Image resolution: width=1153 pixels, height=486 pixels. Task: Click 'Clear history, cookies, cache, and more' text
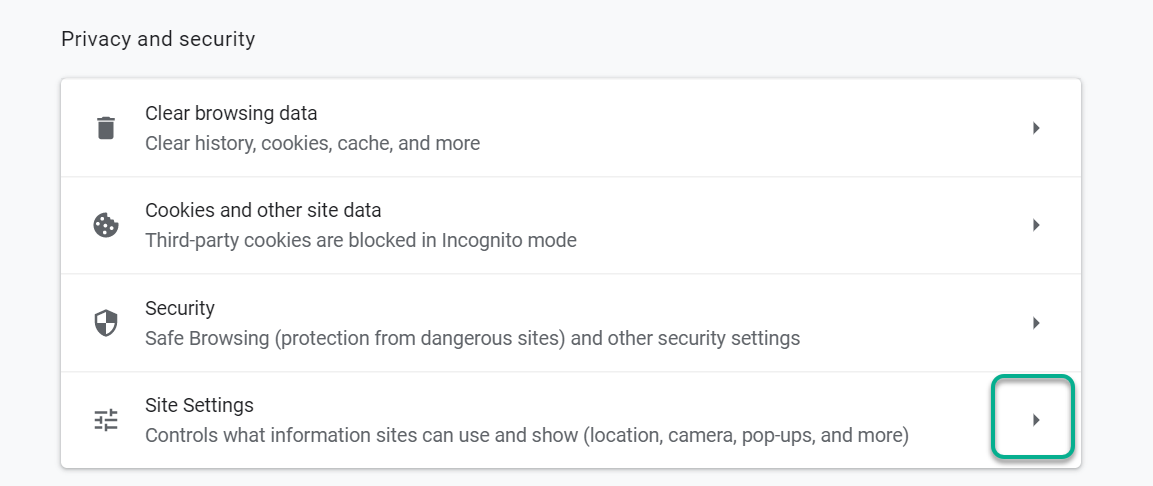point(313,143)
